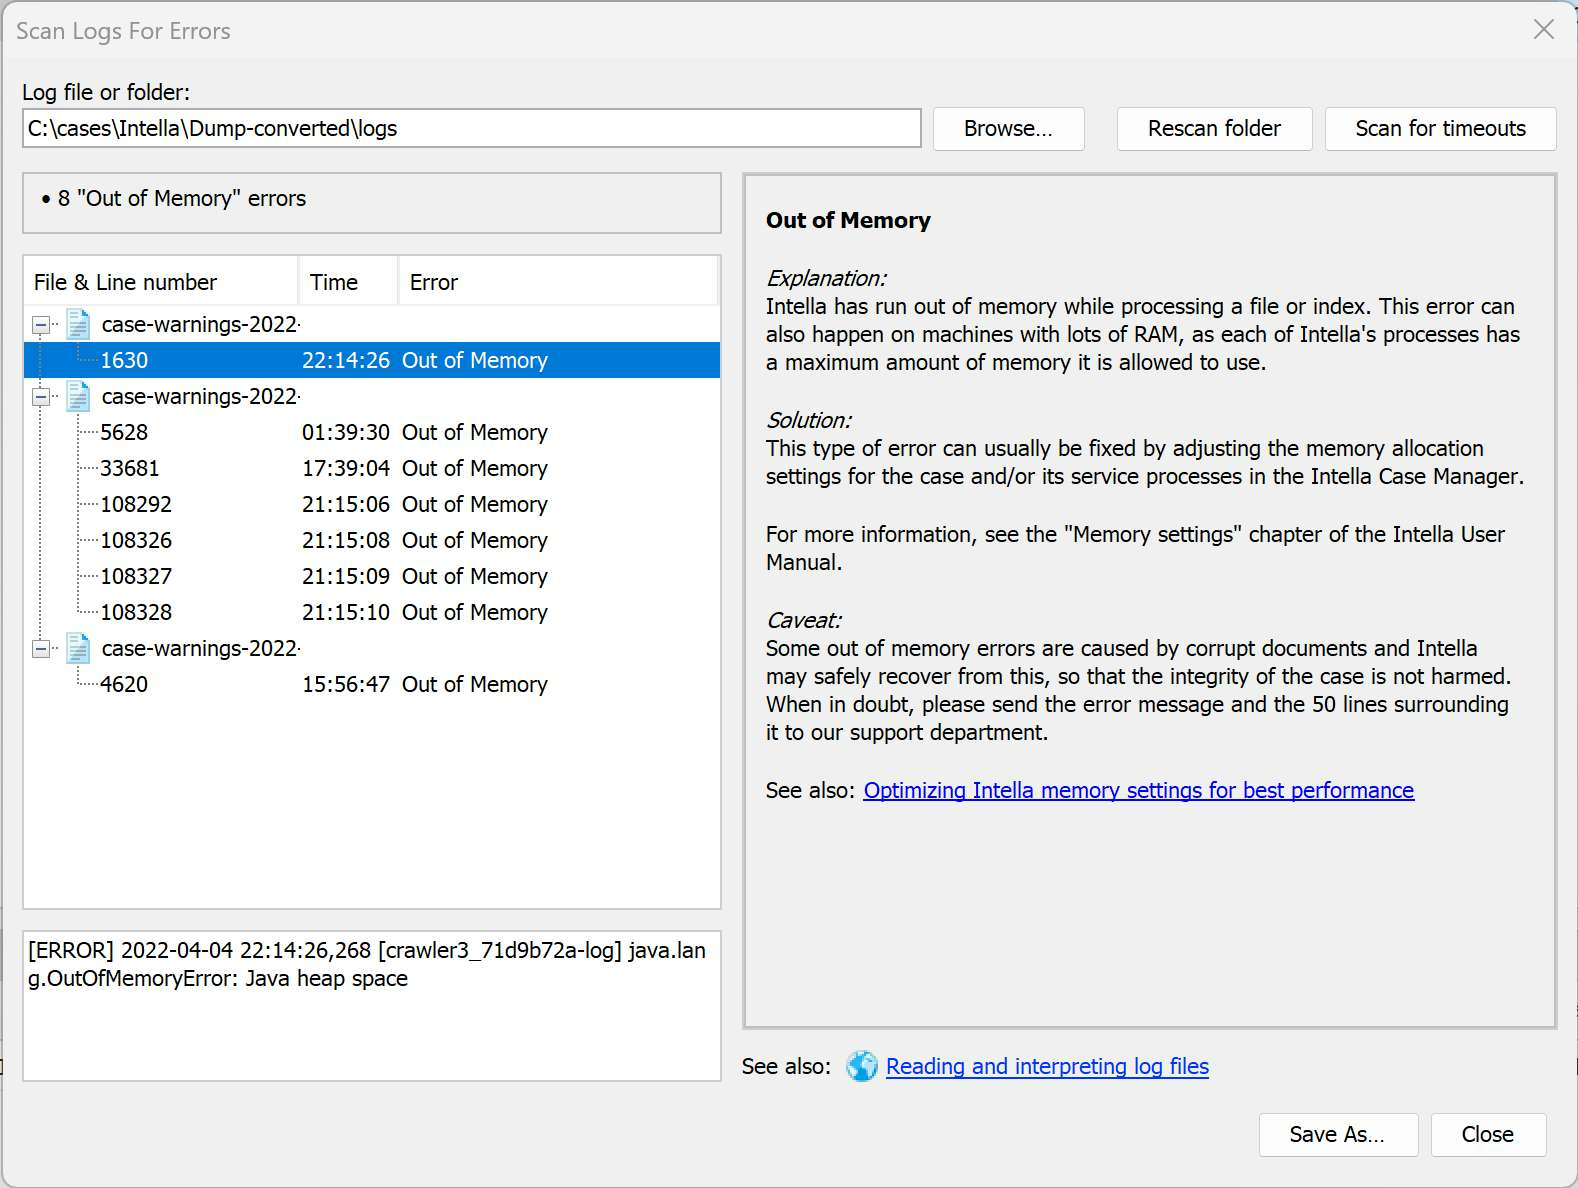Click the globe icon beside Reading log files

[x=861, y=1066]
